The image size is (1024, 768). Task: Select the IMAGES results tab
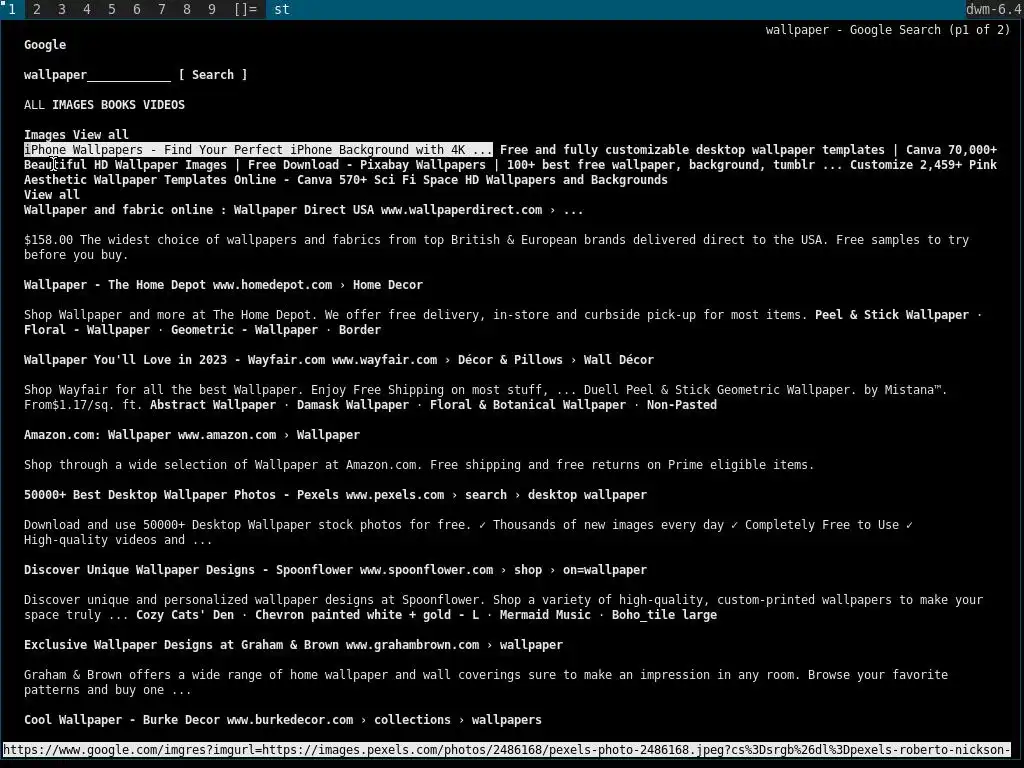tap(73, 104)
